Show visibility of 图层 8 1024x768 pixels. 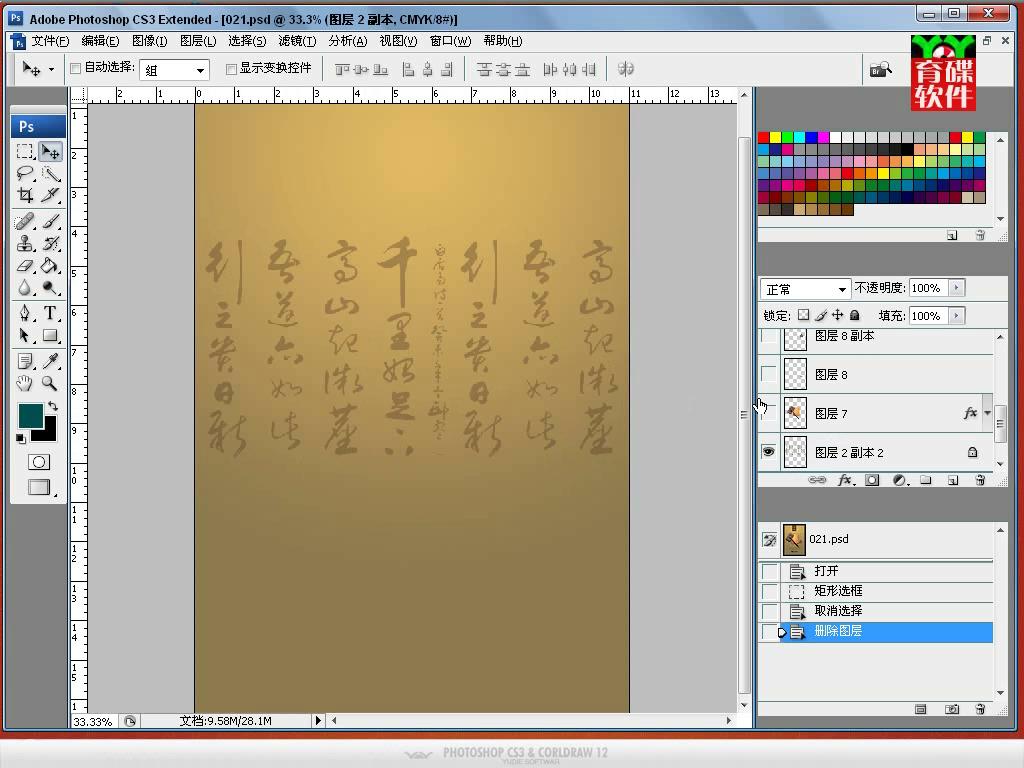(x=769, y=374)
